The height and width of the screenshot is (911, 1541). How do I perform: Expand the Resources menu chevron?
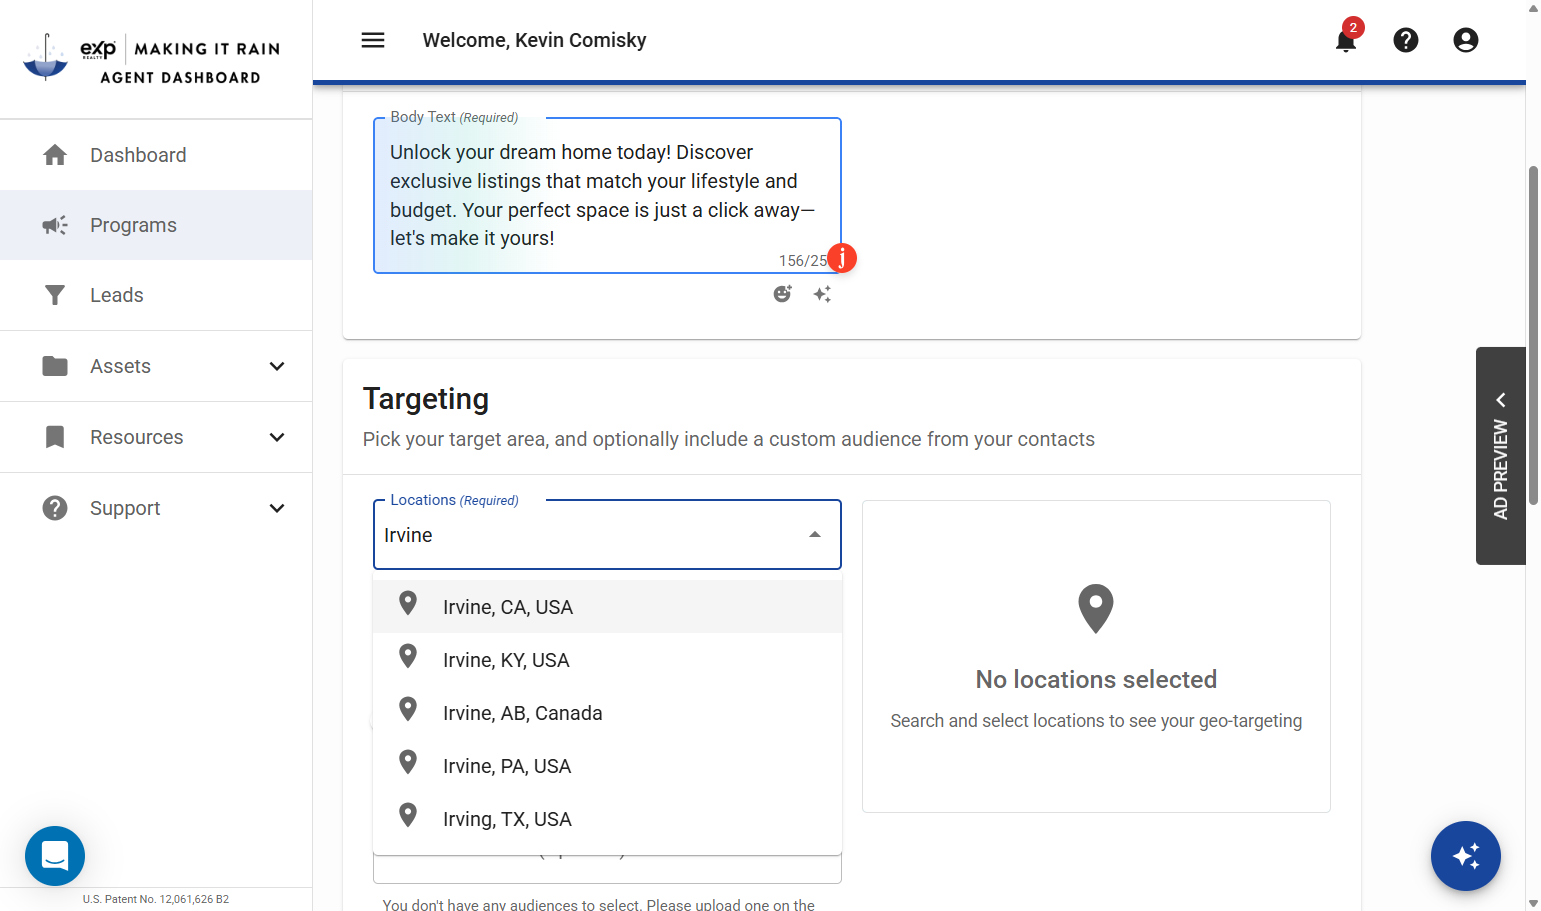tap(277, 437)
